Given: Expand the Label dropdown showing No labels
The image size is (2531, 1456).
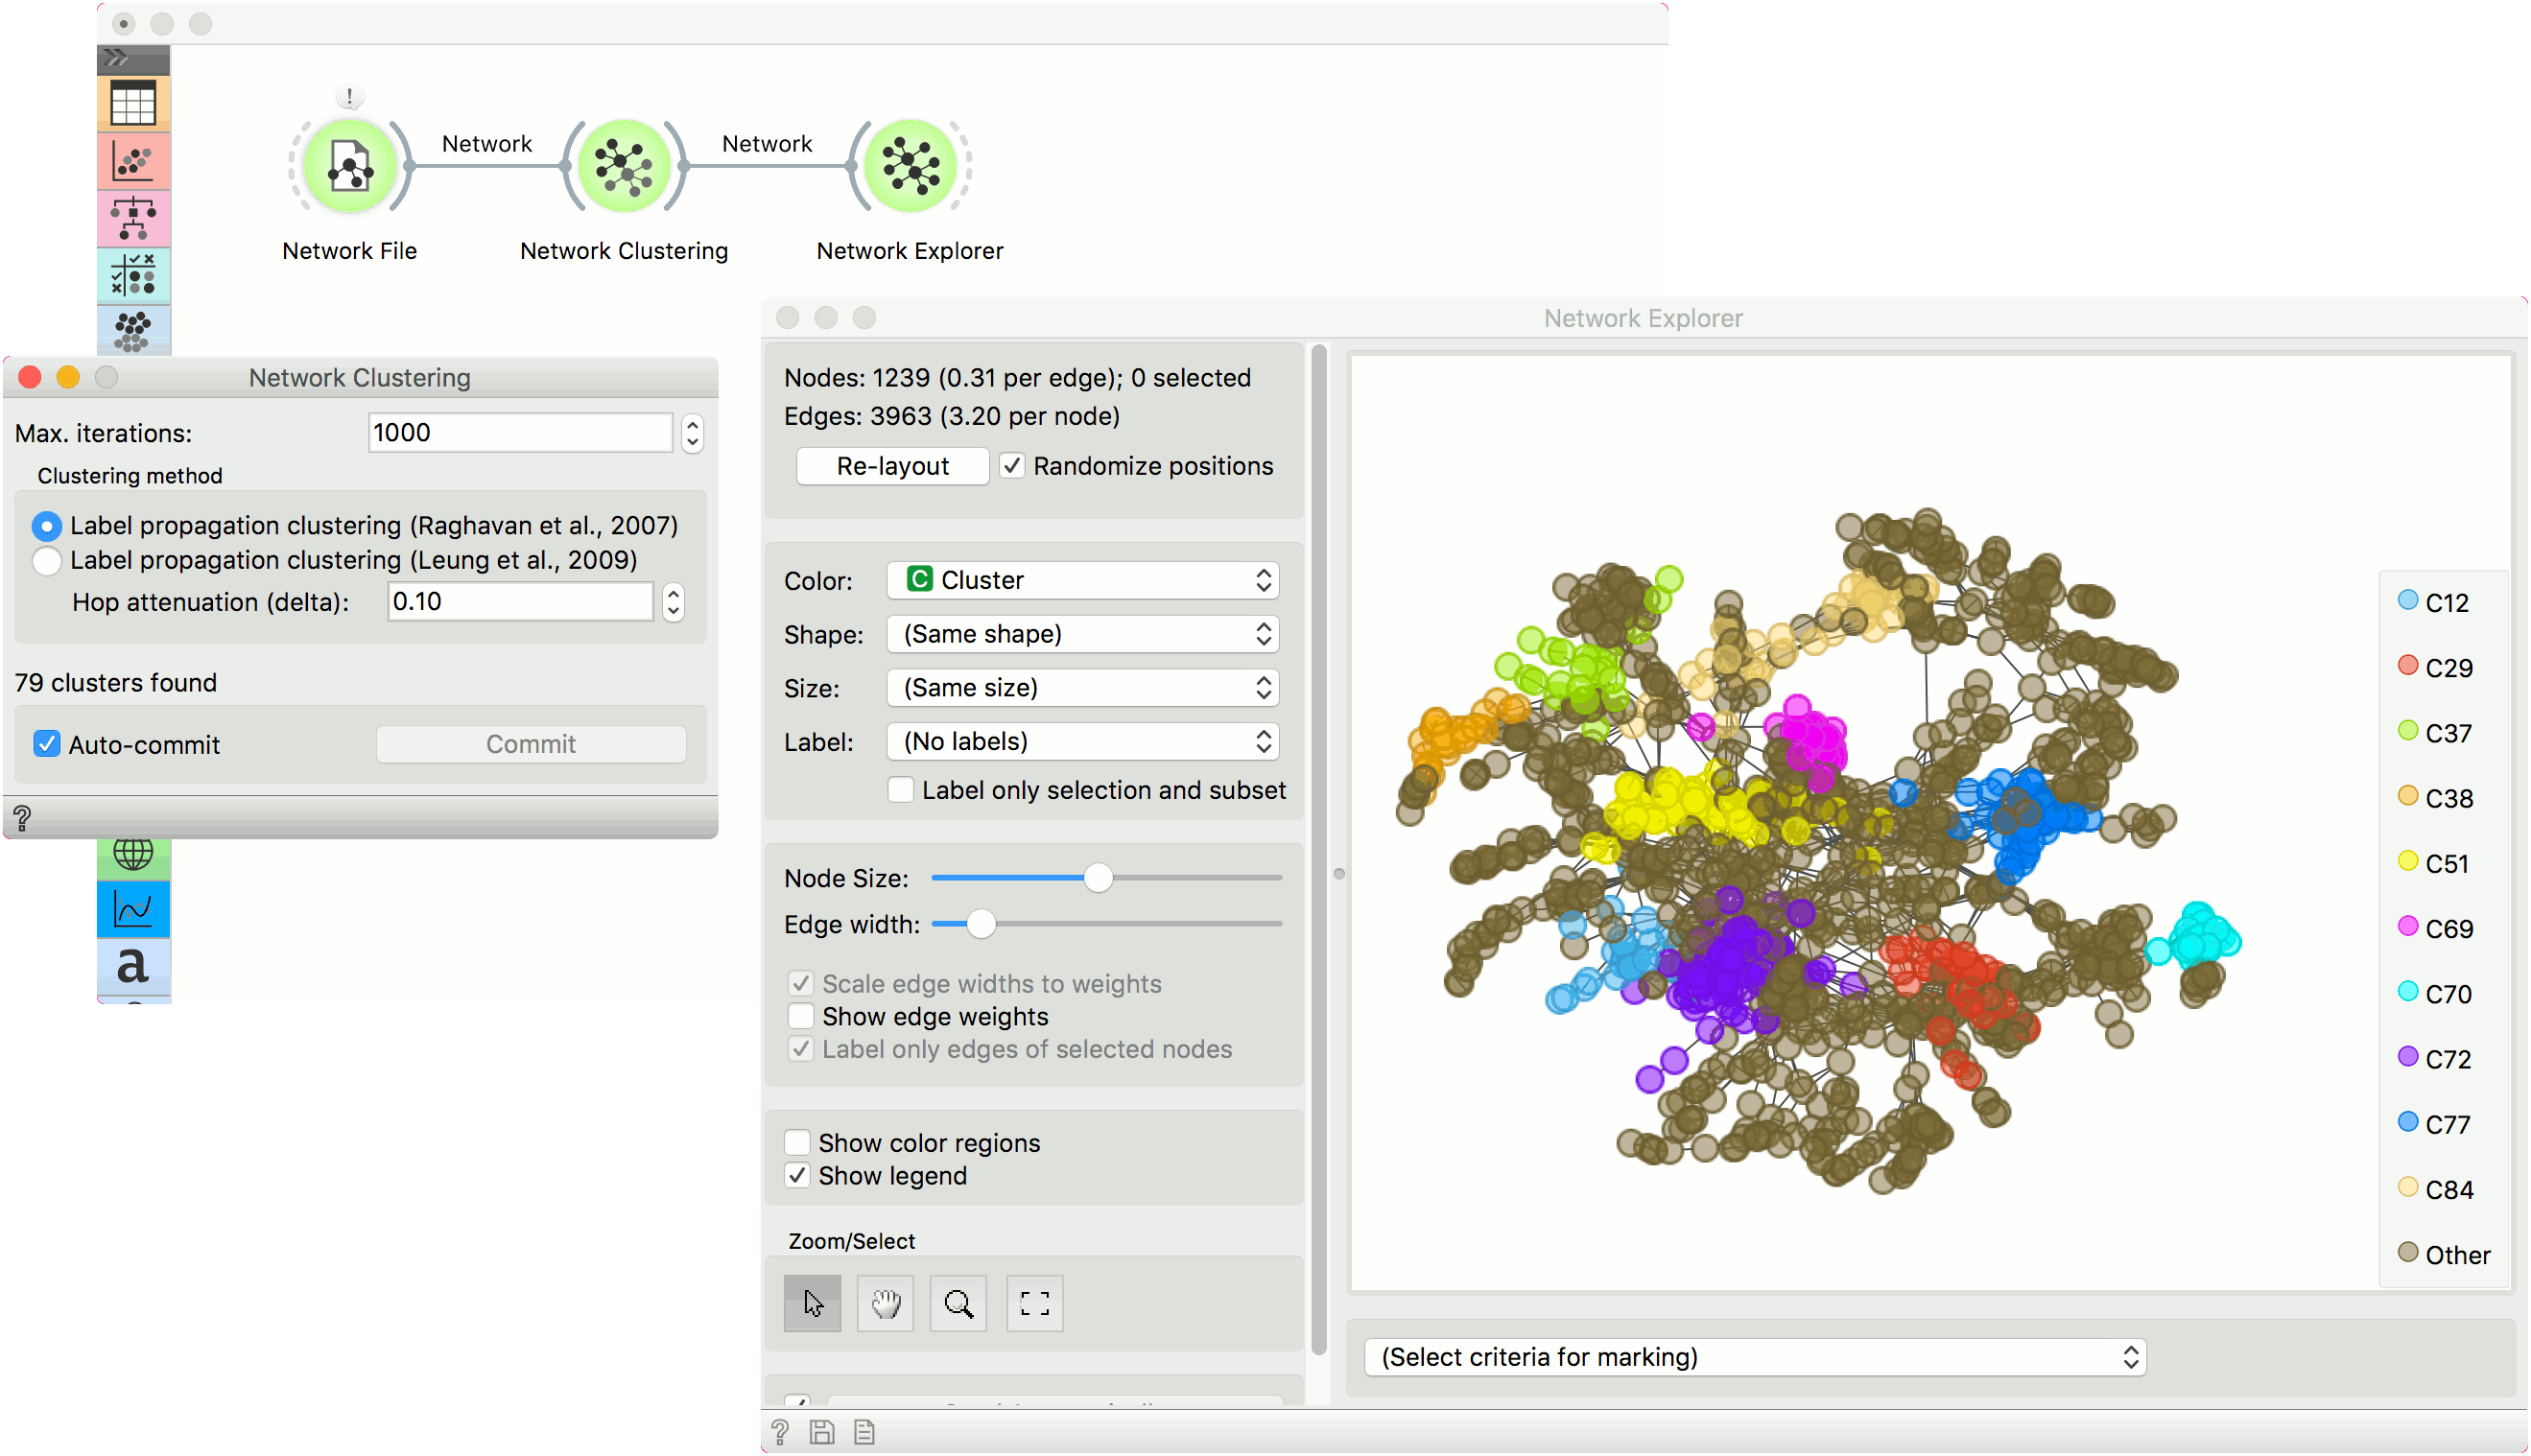Looking at the screenshot, I should (x=1083, y=741).
